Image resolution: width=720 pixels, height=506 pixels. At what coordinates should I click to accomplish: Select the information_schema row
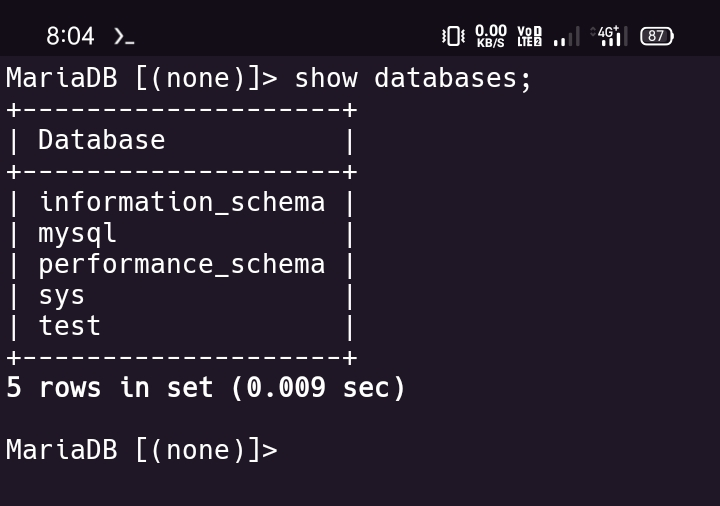coord(182,202)
